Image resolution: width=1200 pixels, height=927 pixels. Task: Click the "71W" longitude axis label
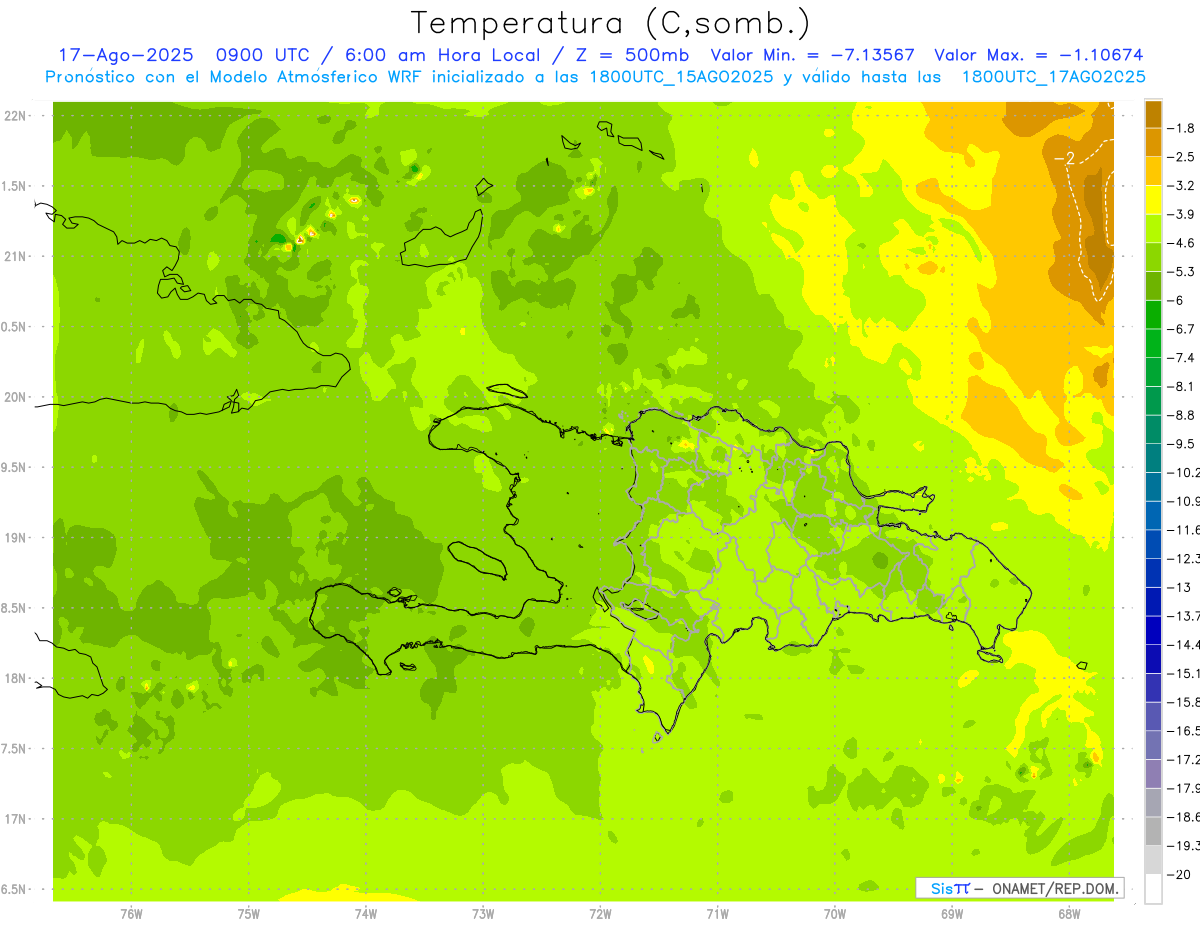coord(717,914)
